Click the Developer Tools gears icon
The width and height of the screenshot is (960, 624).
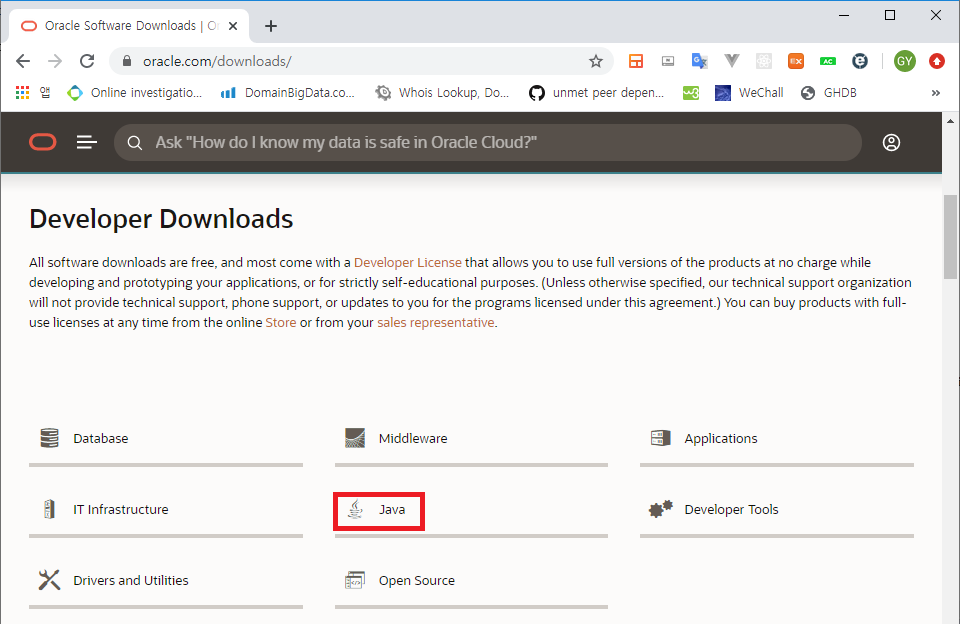coord(661,509)
